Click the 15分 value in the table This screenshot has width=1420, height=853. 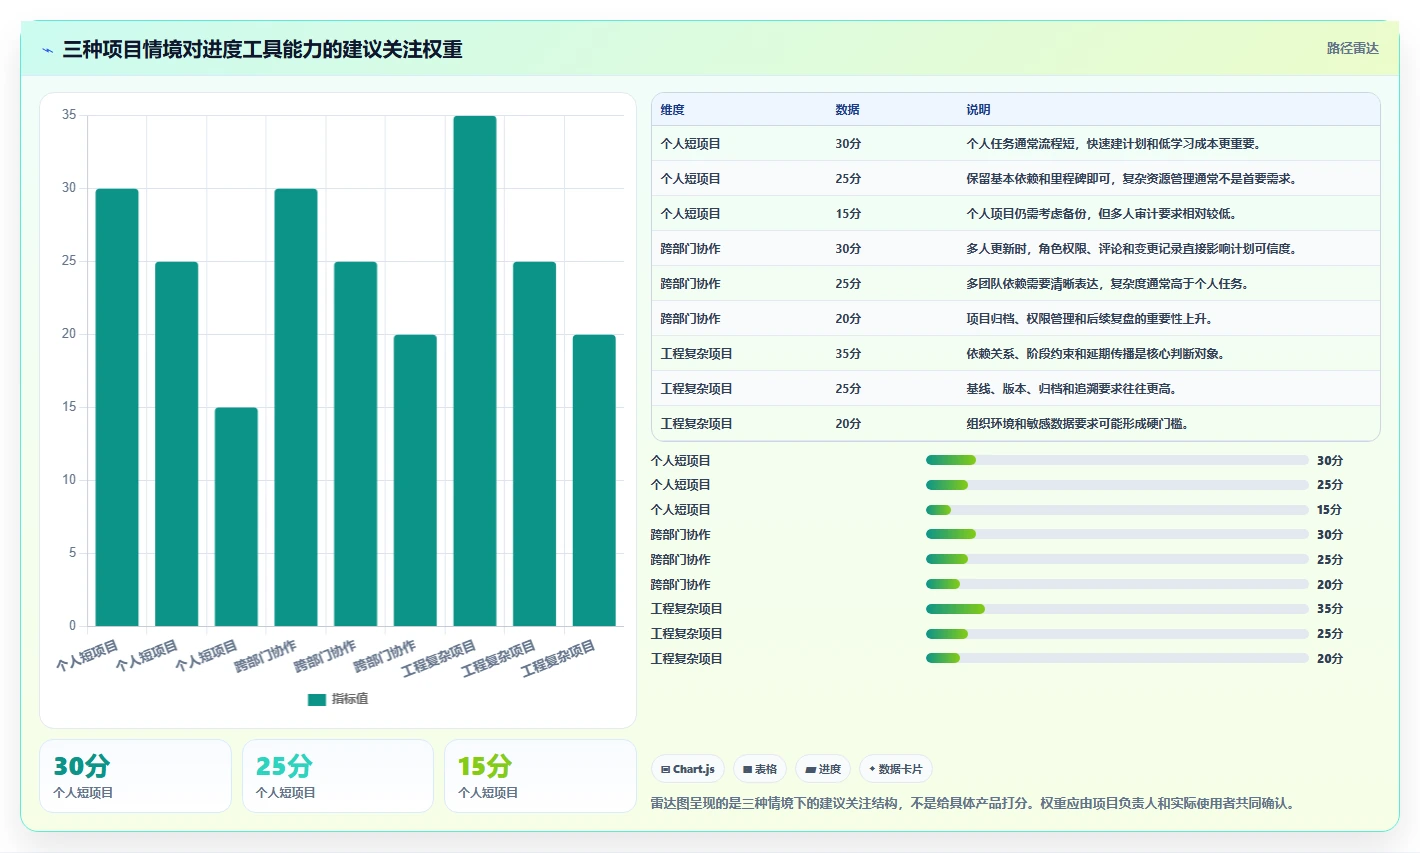tap(848, 214)
